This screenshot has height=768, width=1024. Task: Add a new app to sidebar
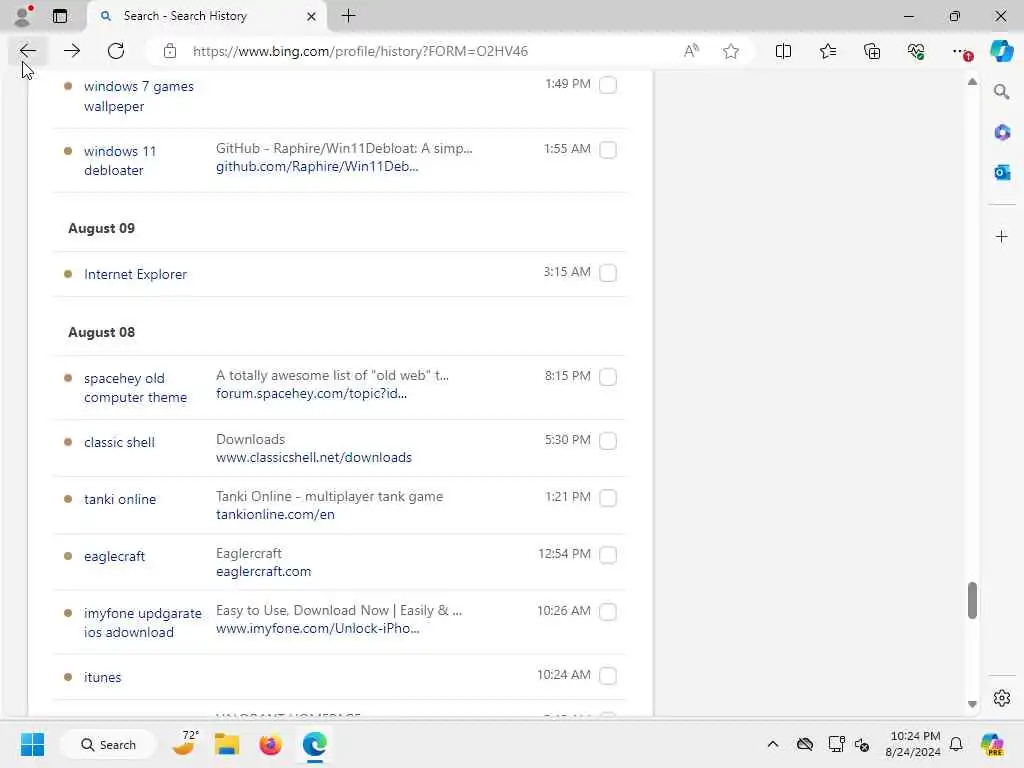(x=1001, y=236)
